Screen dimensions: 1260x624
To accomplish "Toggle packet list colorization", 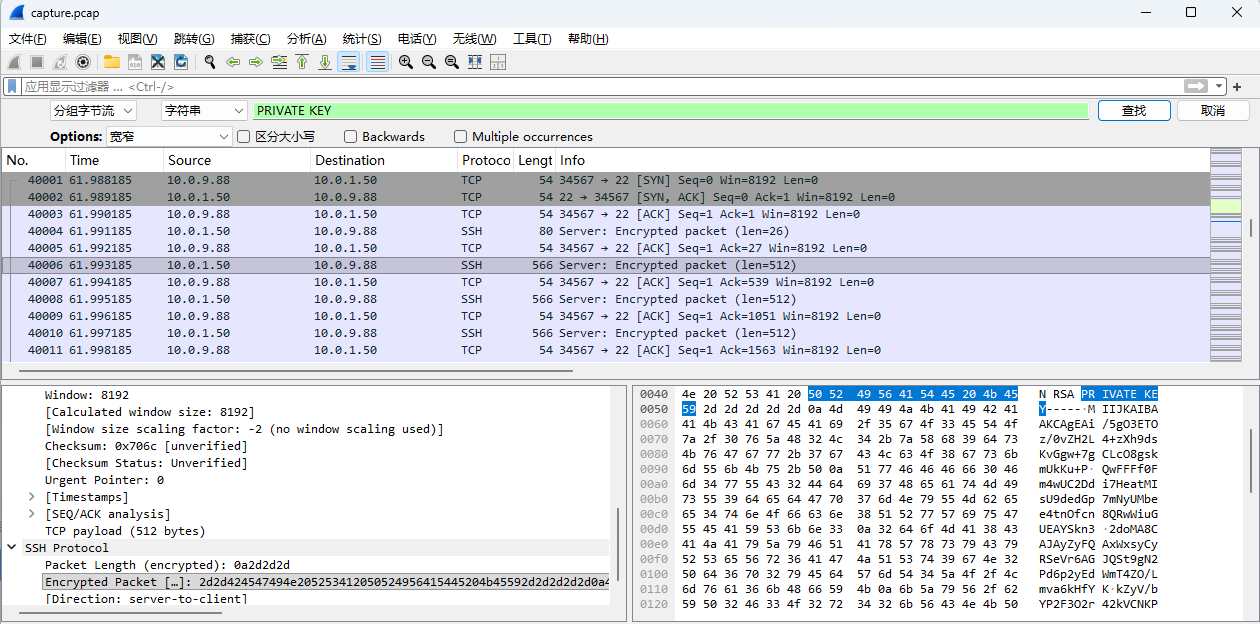I will 377,62.
